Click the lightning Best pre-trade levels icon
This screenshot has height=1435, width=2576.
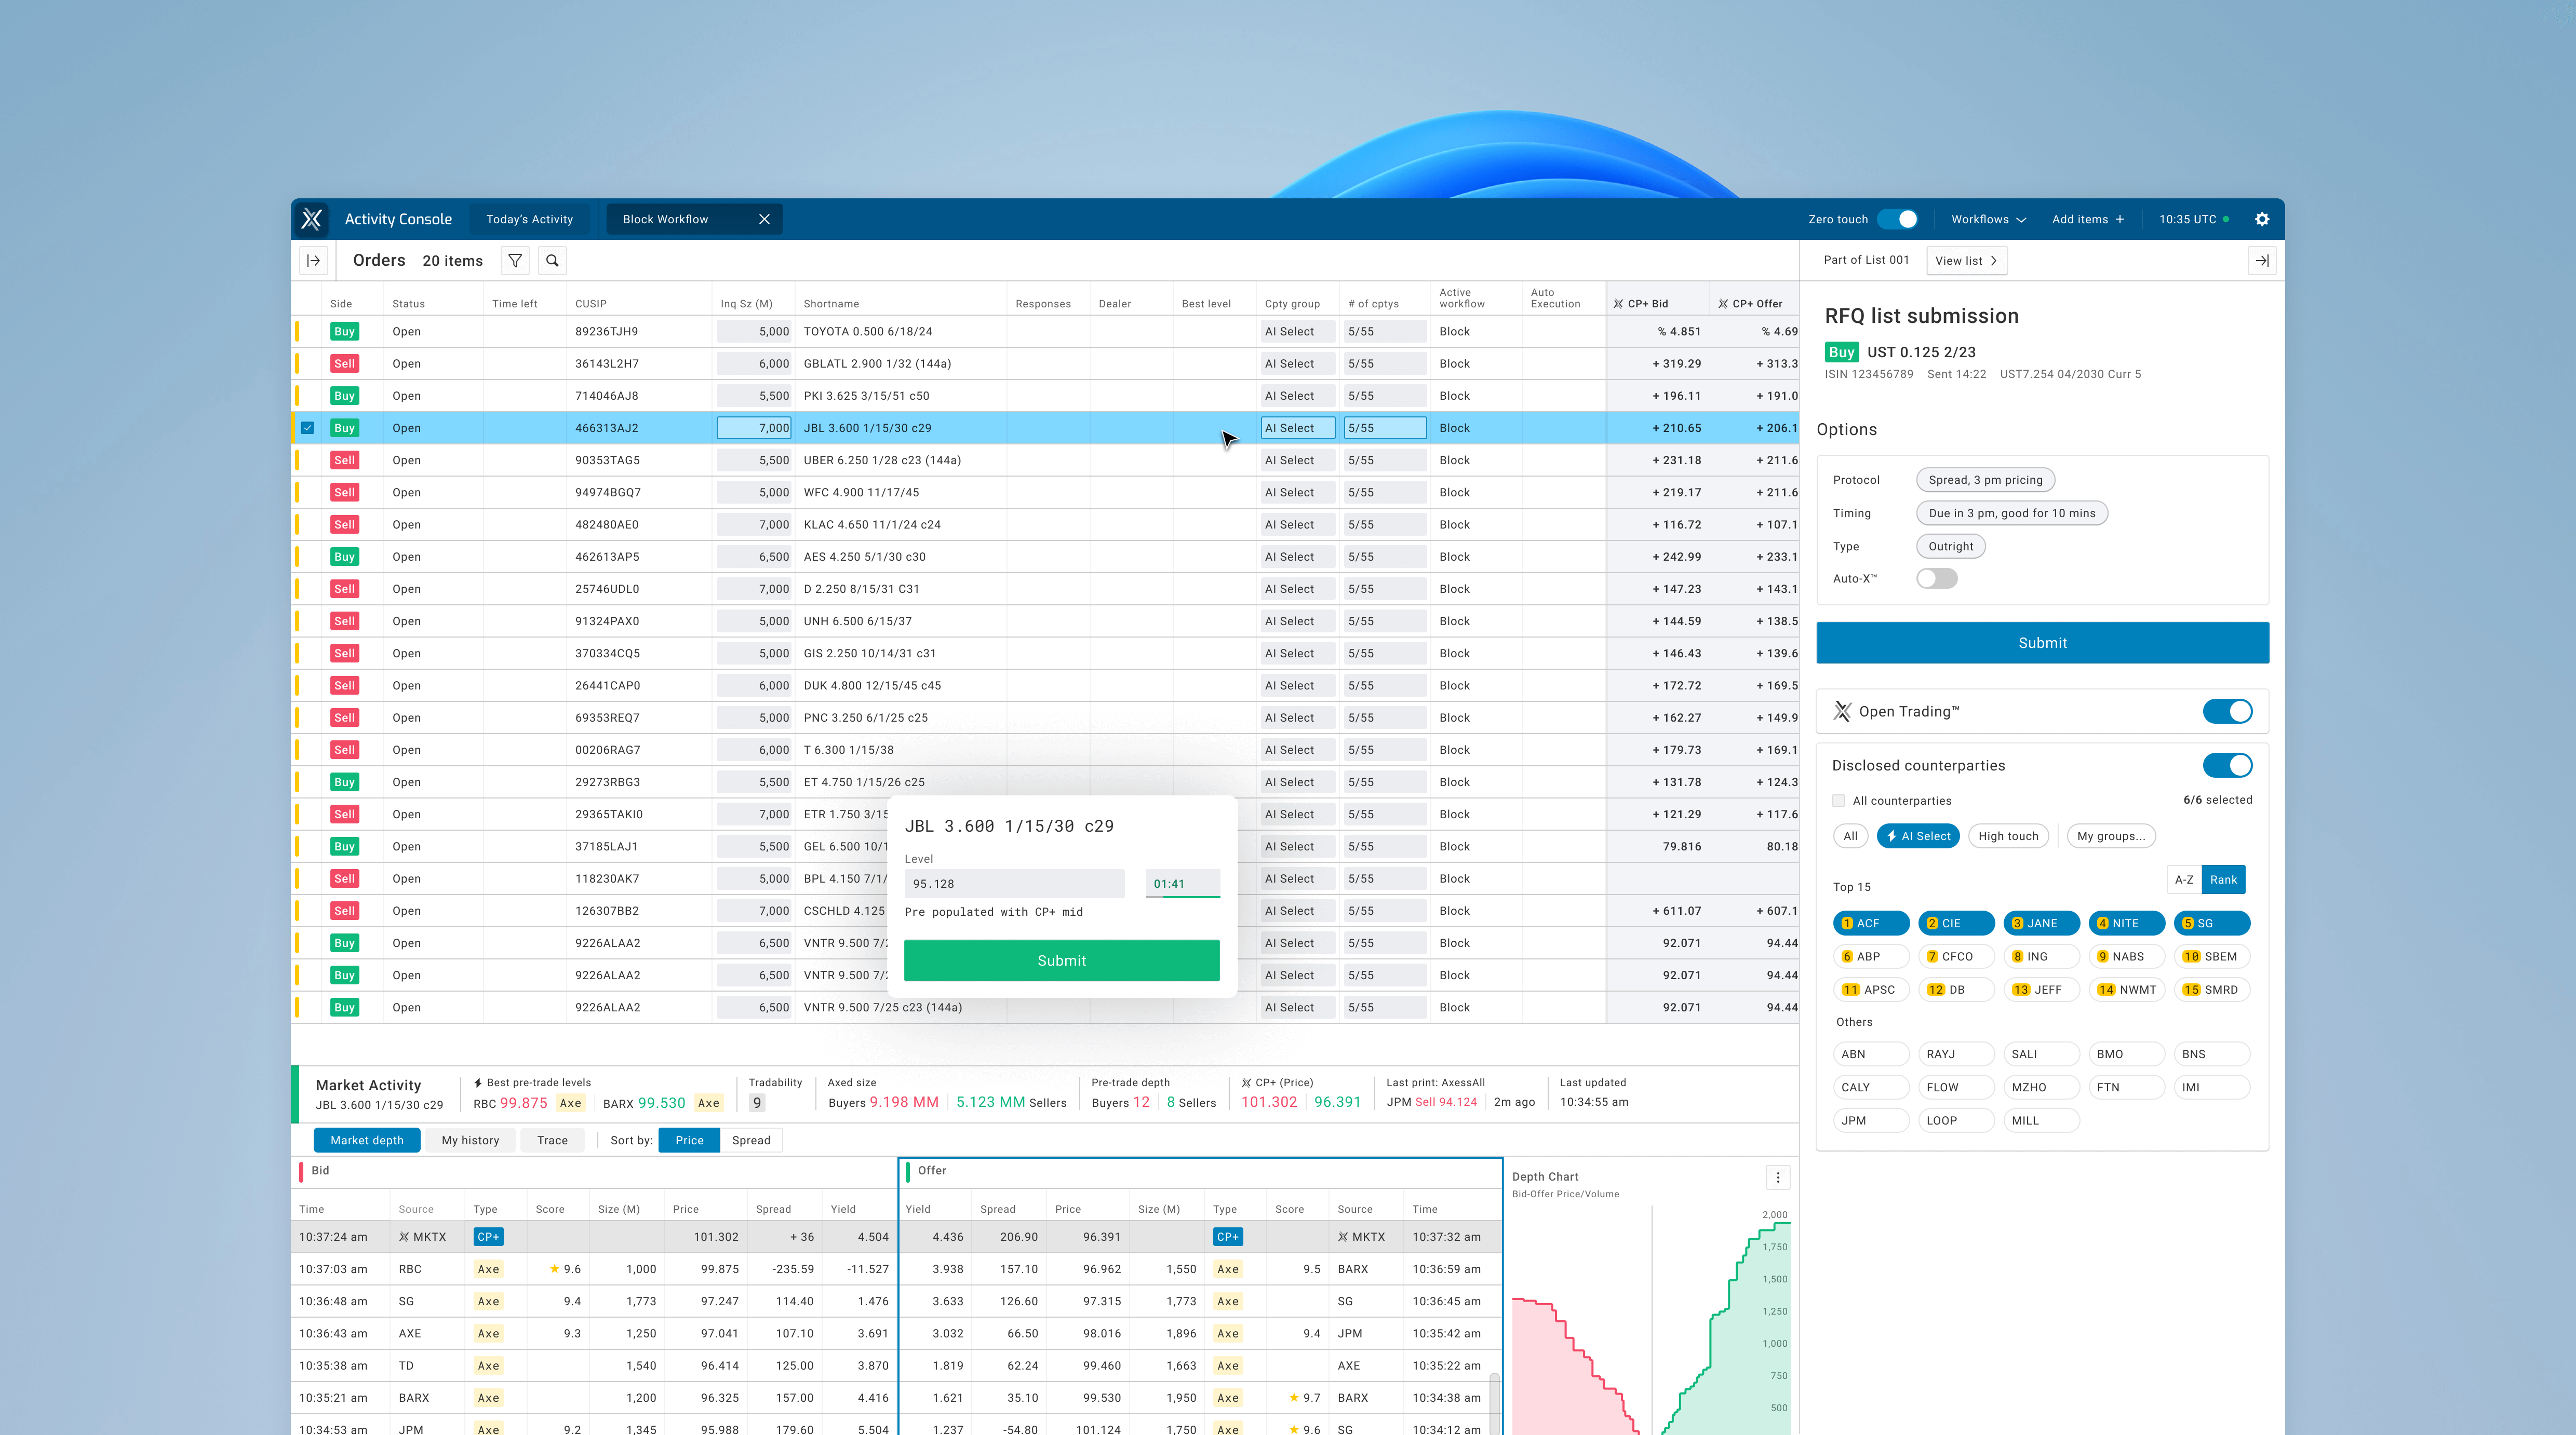pos(478,1083)
